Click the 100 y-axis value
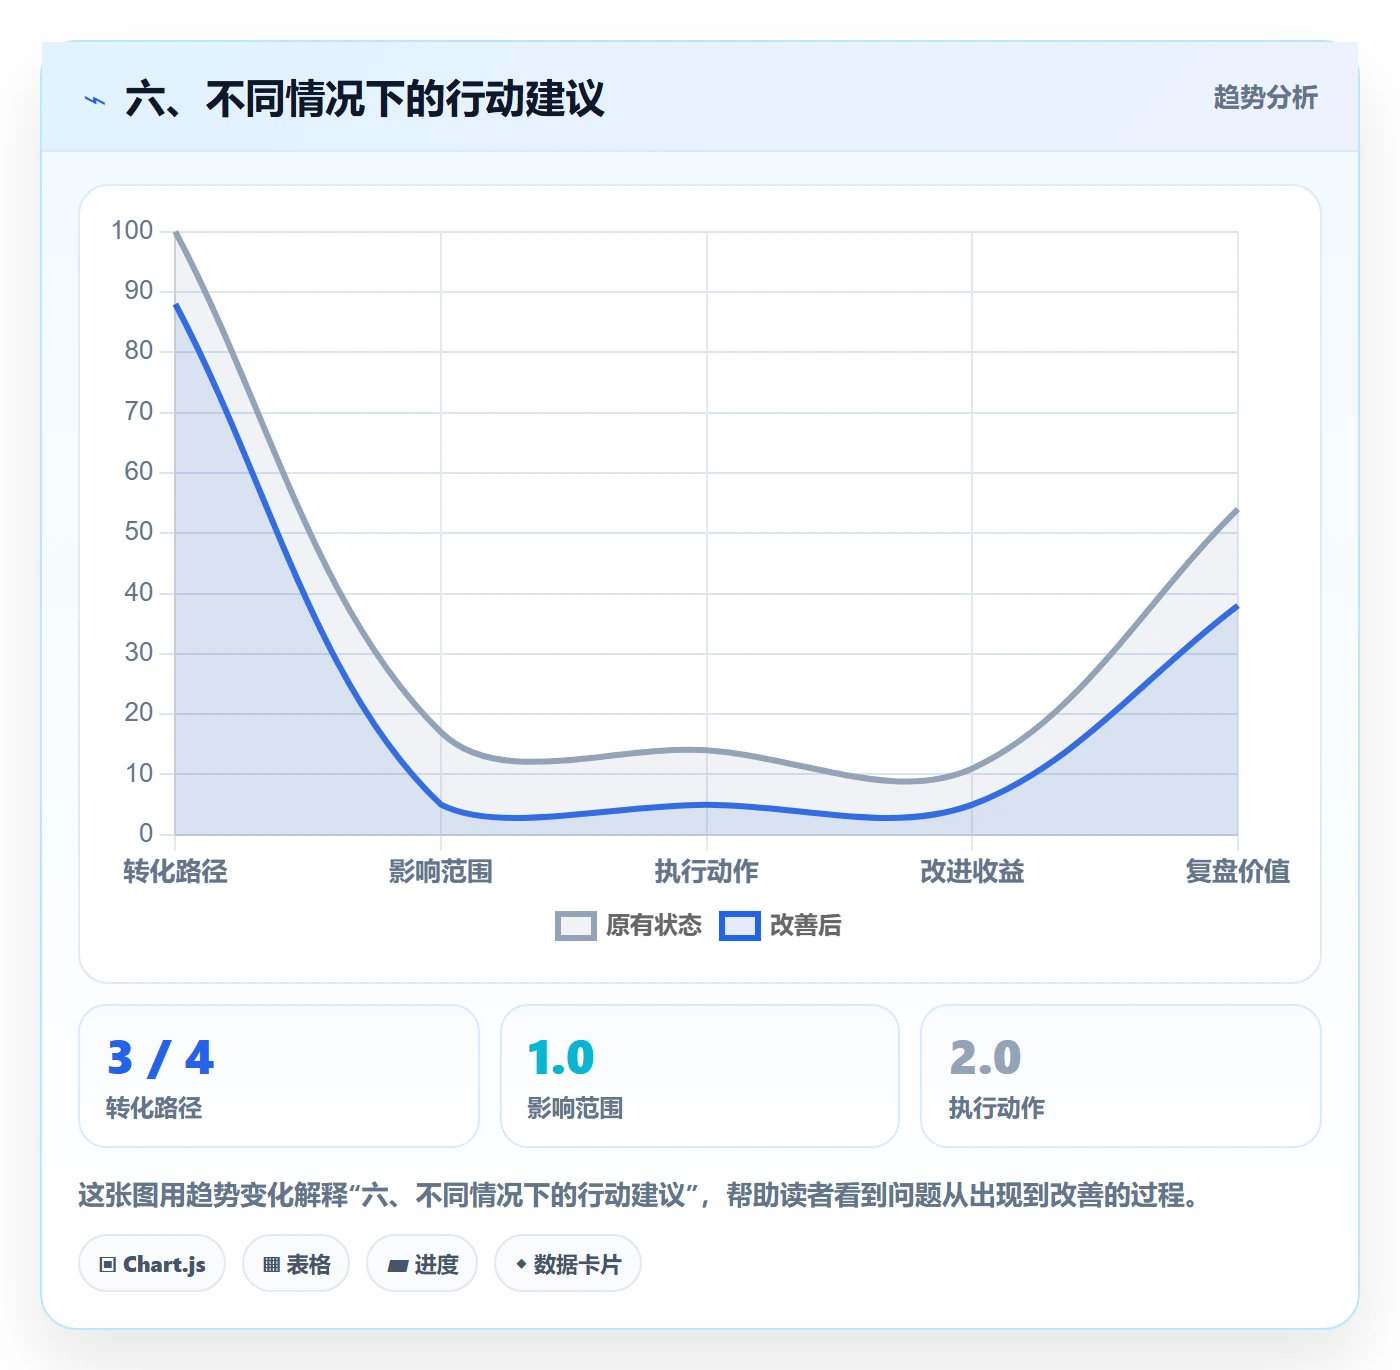The height and width of the screenshot is (1370, 1400). (132, 231)
